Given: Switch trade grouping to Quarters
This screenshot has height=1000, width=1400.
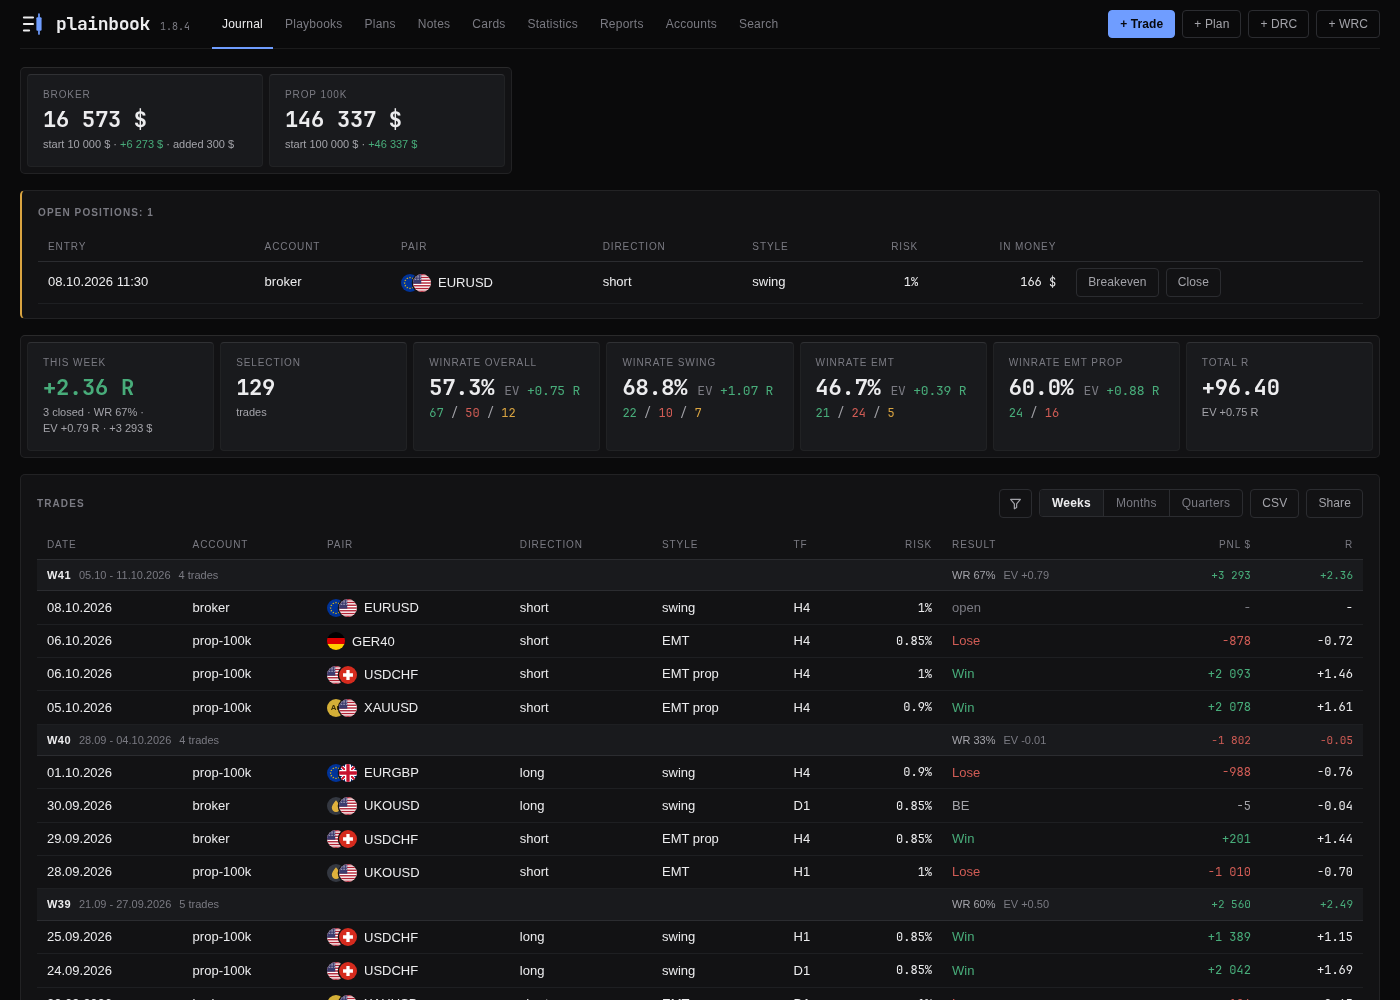Looking at the screenshot, I should coord(1206,503).
